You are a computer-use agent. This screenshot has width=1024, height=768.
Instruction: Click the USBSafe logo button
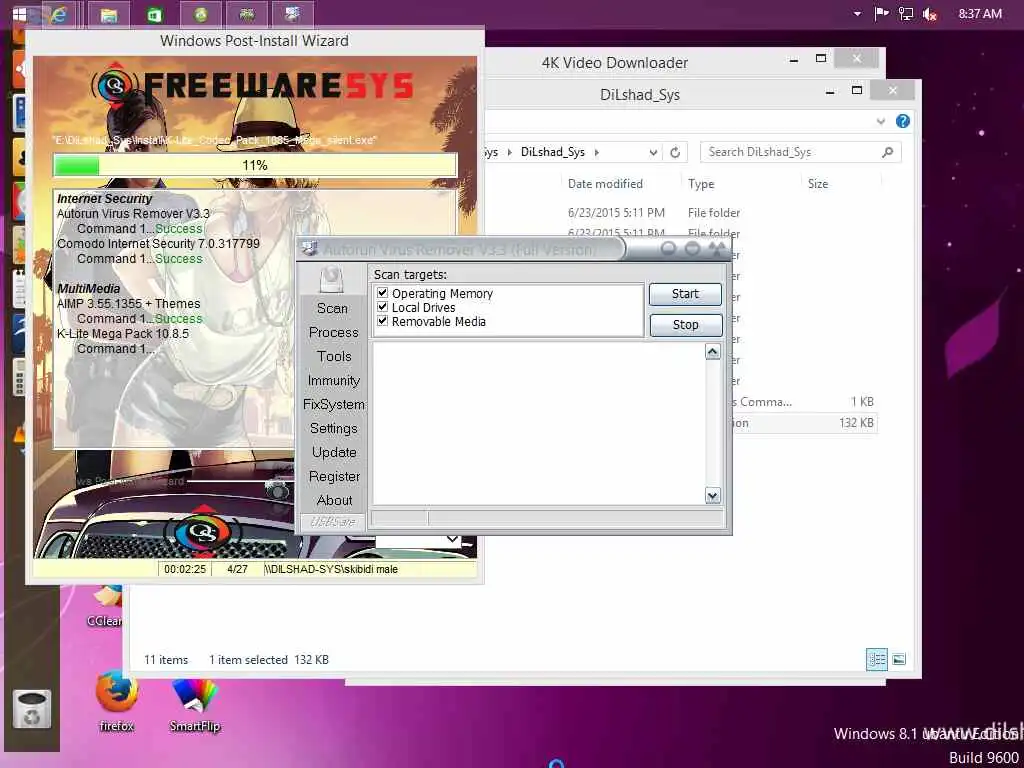332,521
